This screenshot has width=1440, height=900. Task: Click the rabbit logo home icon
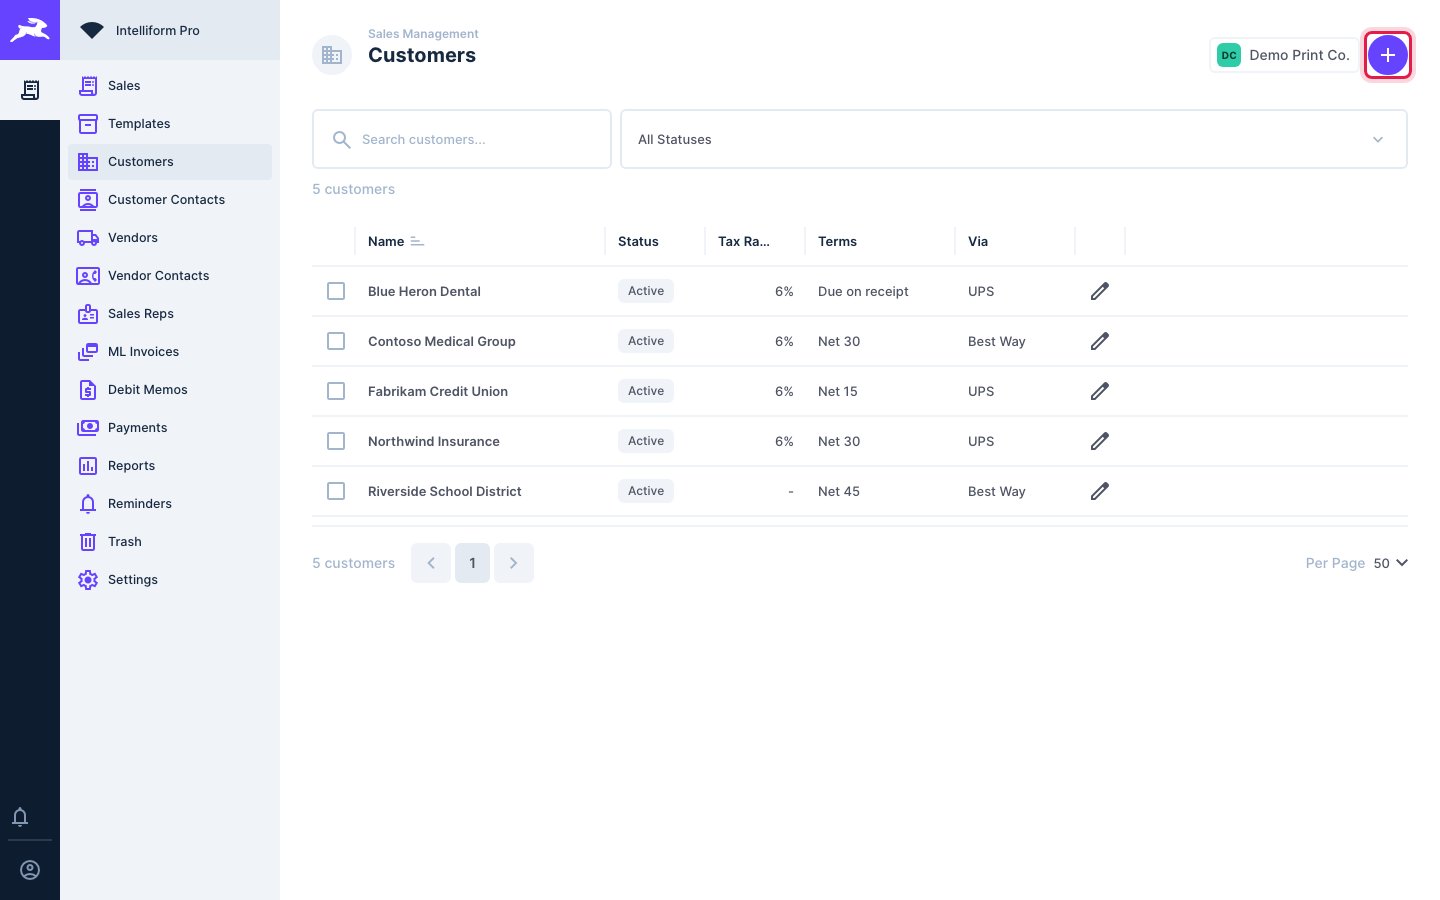tap(30, 30)
